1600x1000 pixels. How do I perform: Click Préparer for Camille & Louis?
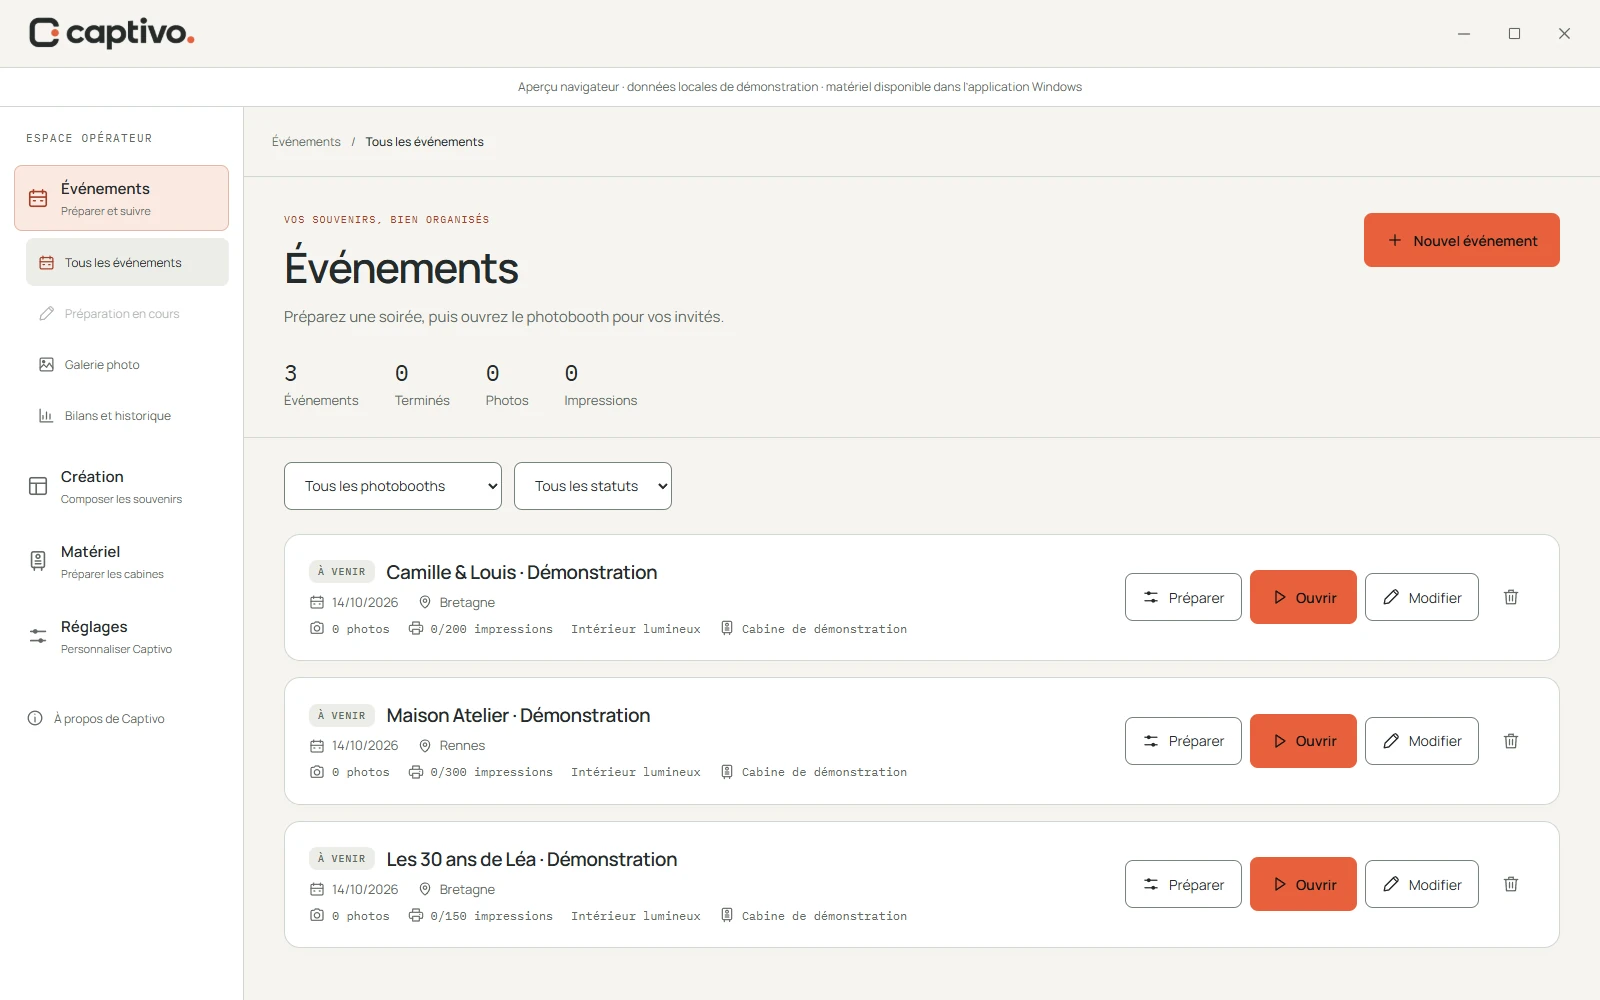coord(1183,597)
